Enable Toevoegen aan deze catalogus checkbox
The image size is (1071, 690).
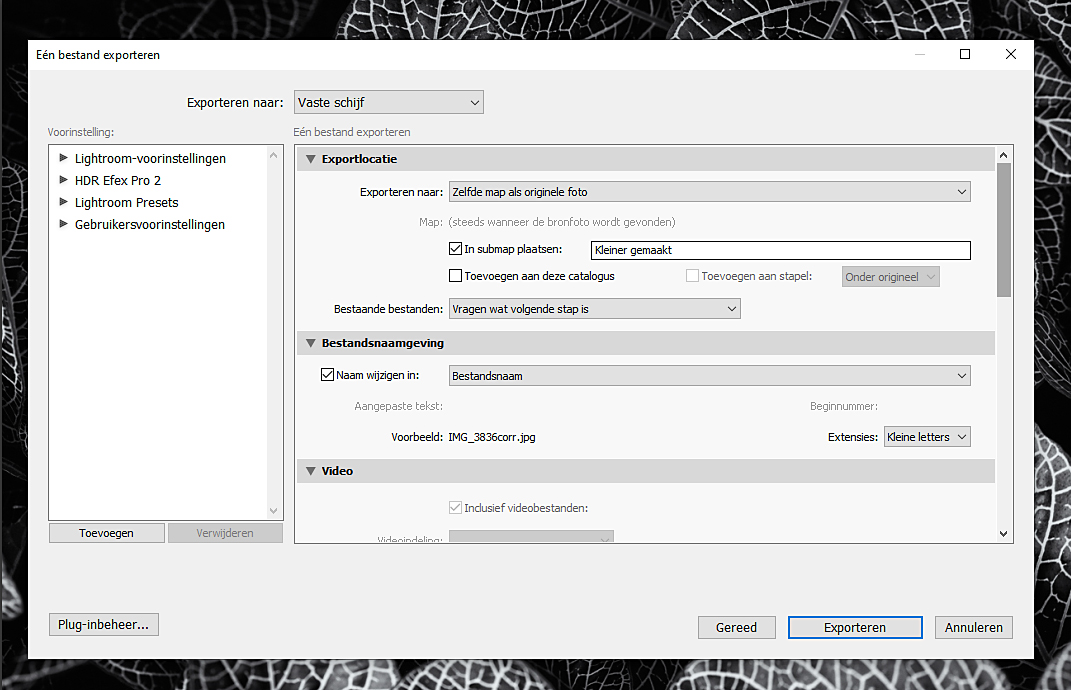pos(456,276)
